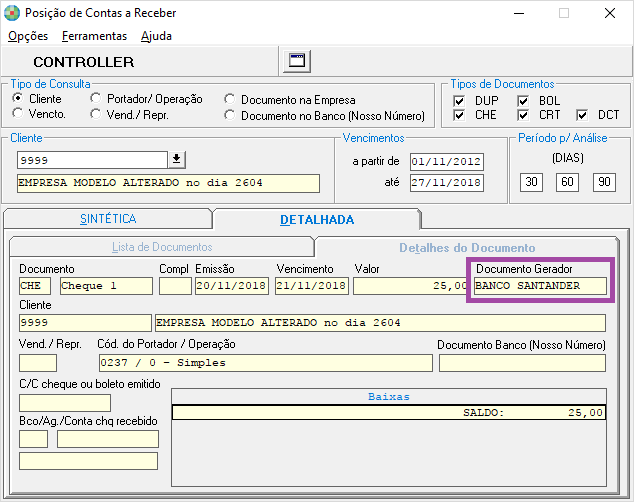Image resolution: width=634 pixels, height=502 pixels.
Task: Minimize the Posição de Contas a Receber window
Action: pyautogui.click(x=519, y=13)
